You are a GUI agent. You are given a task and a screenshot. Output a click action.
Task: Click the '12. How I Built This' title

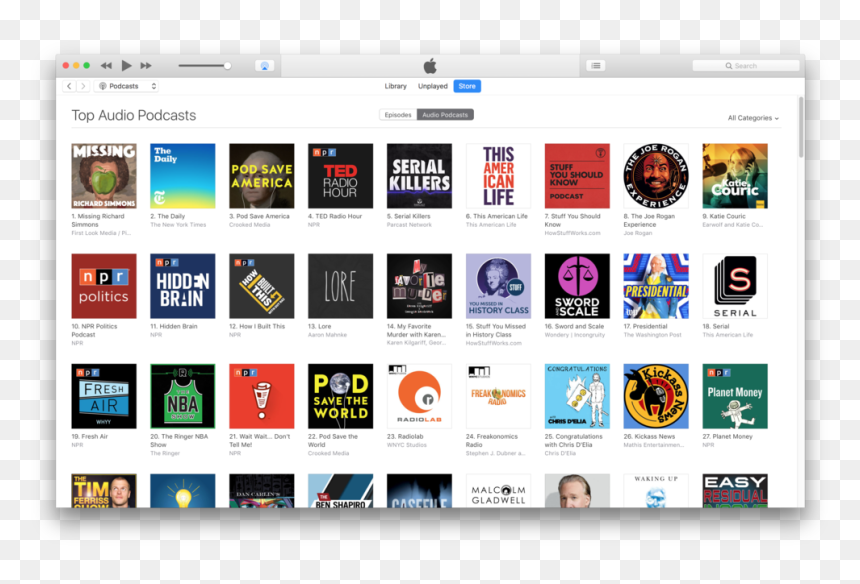pos(257,326)
